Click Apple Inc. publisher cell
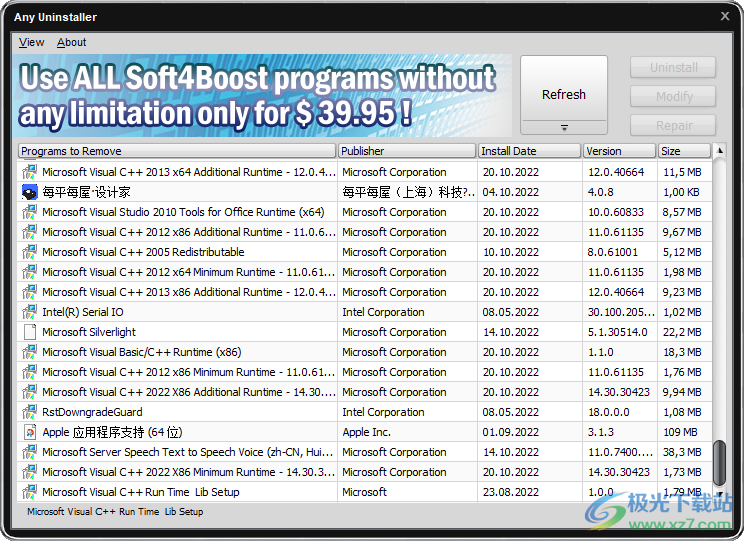 coord(407,432)
